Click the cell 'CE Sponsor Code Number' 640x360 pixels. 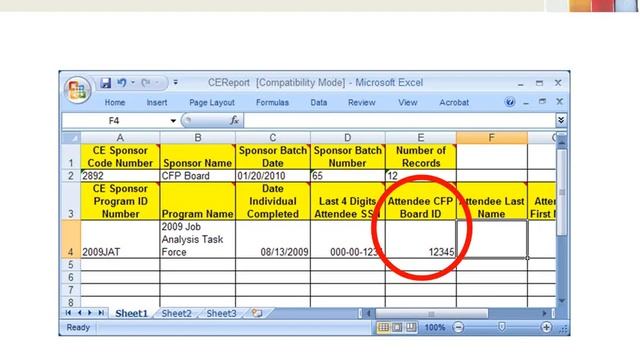click(x=120, y=157)
